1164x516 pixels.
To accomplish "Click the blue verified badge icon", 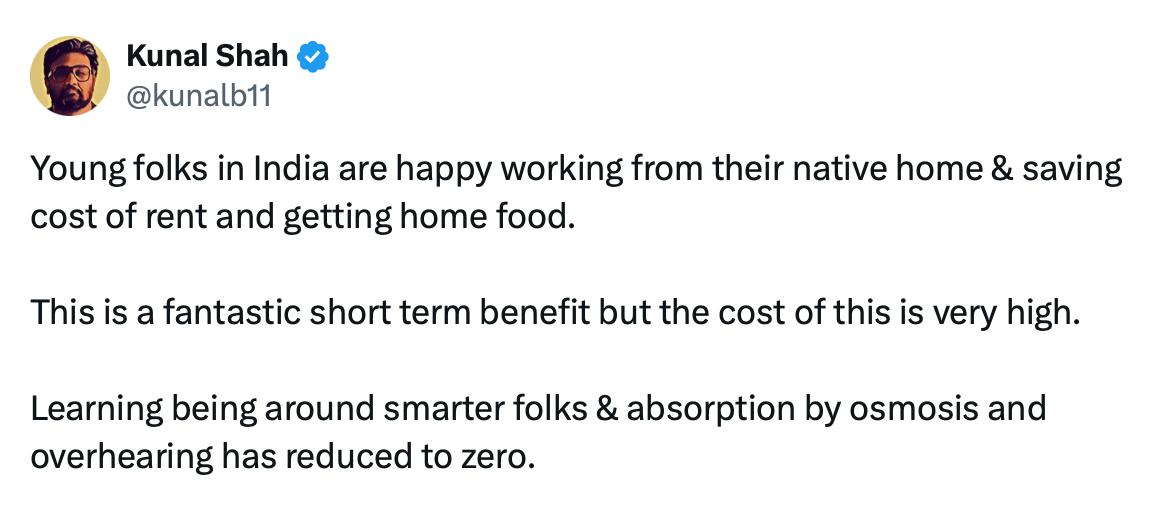I will click(x=315, y=58).
